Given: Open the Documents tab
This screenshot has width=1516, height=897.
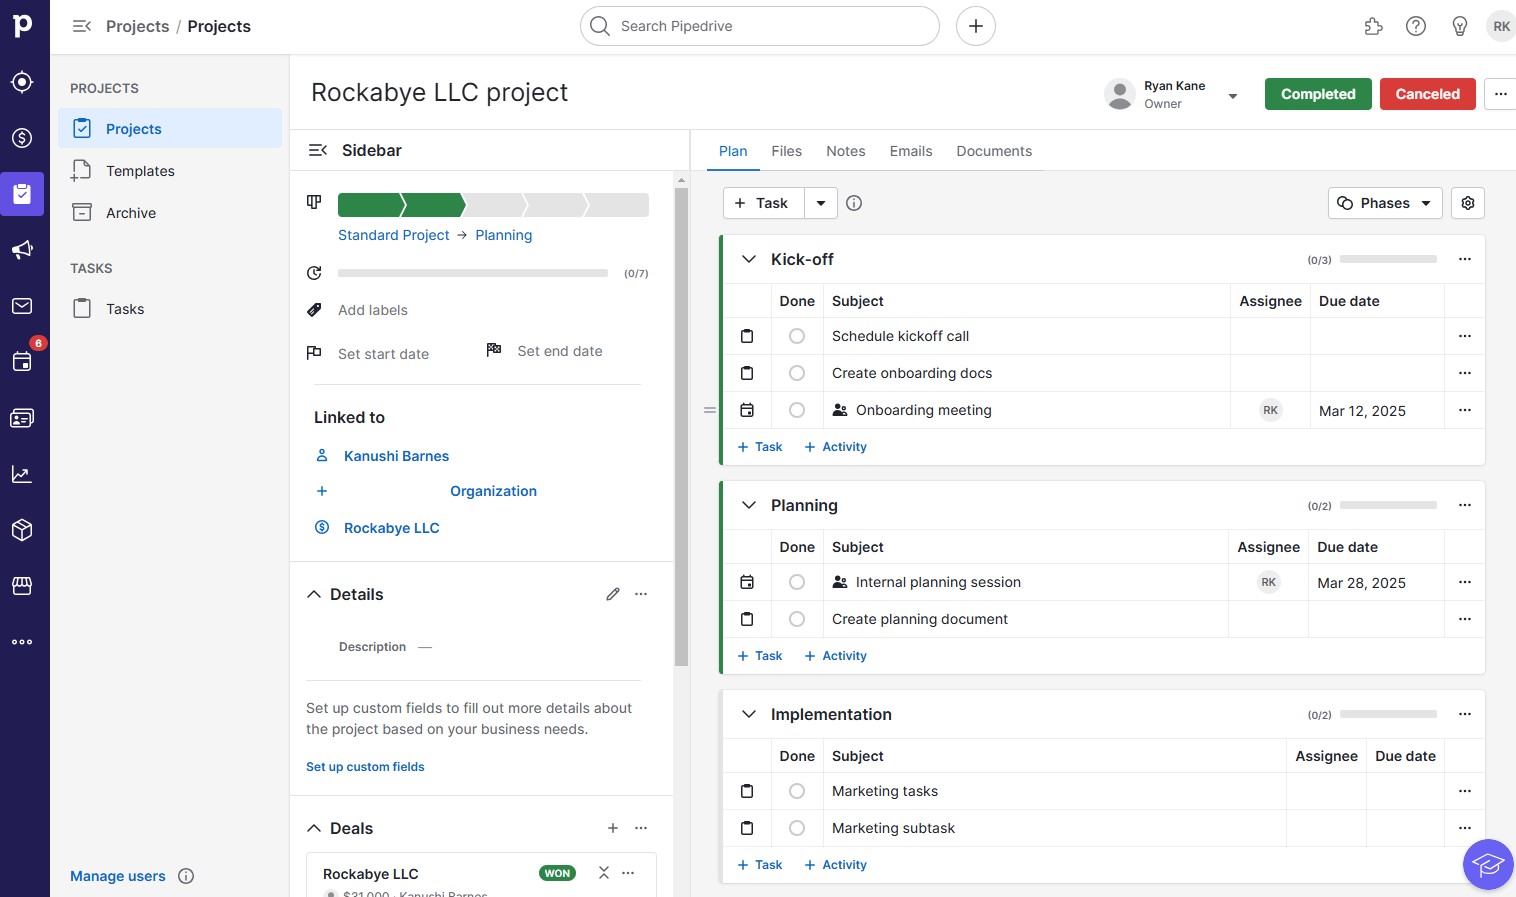Looking at the screenshot, I should 993,151.
